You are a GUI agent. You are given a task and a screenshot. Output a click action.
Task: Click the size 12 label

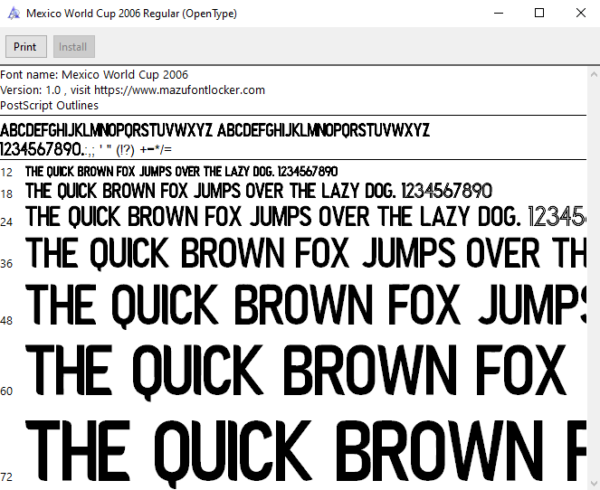(7, 173)
